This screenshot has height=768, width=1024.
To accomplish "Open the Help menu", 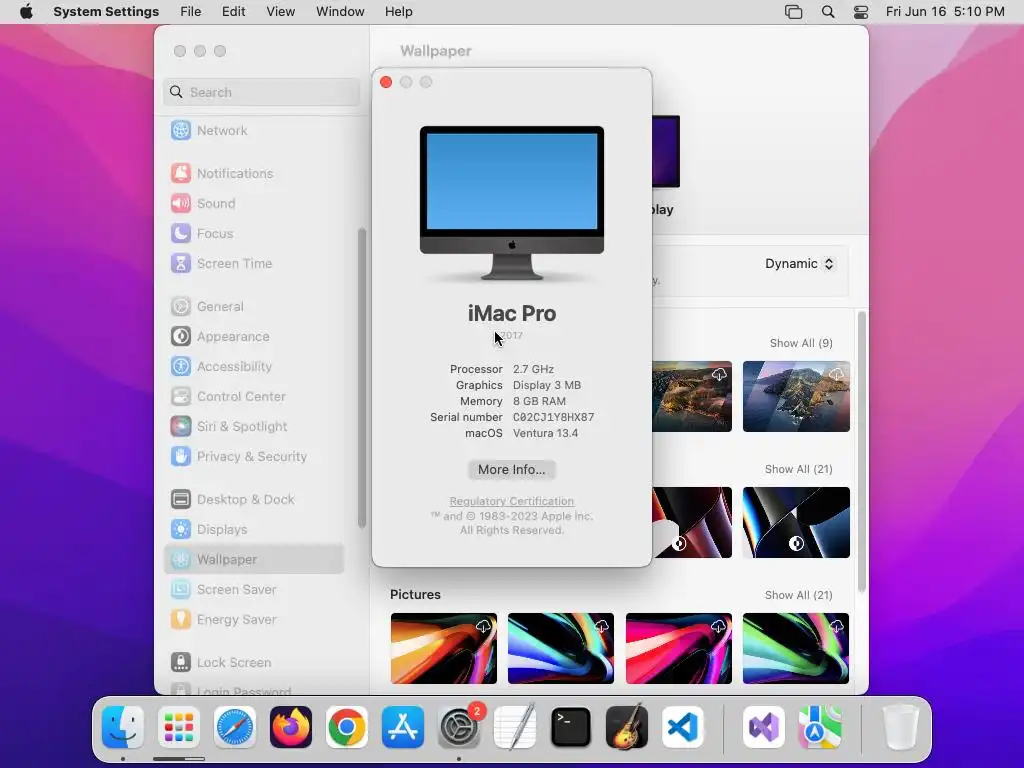I will [x=398, y=12].
